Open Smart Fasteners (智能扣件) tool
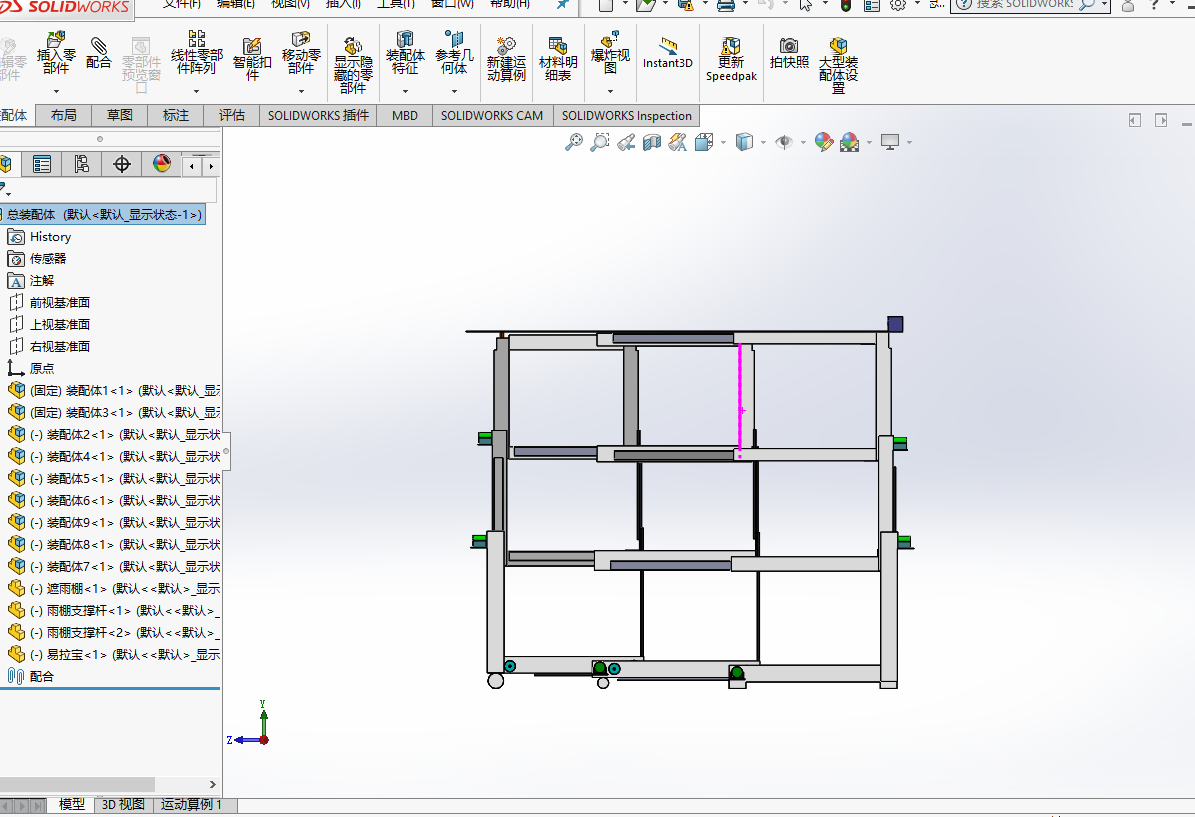The image size is (1195, 817). tap(252, 59)
